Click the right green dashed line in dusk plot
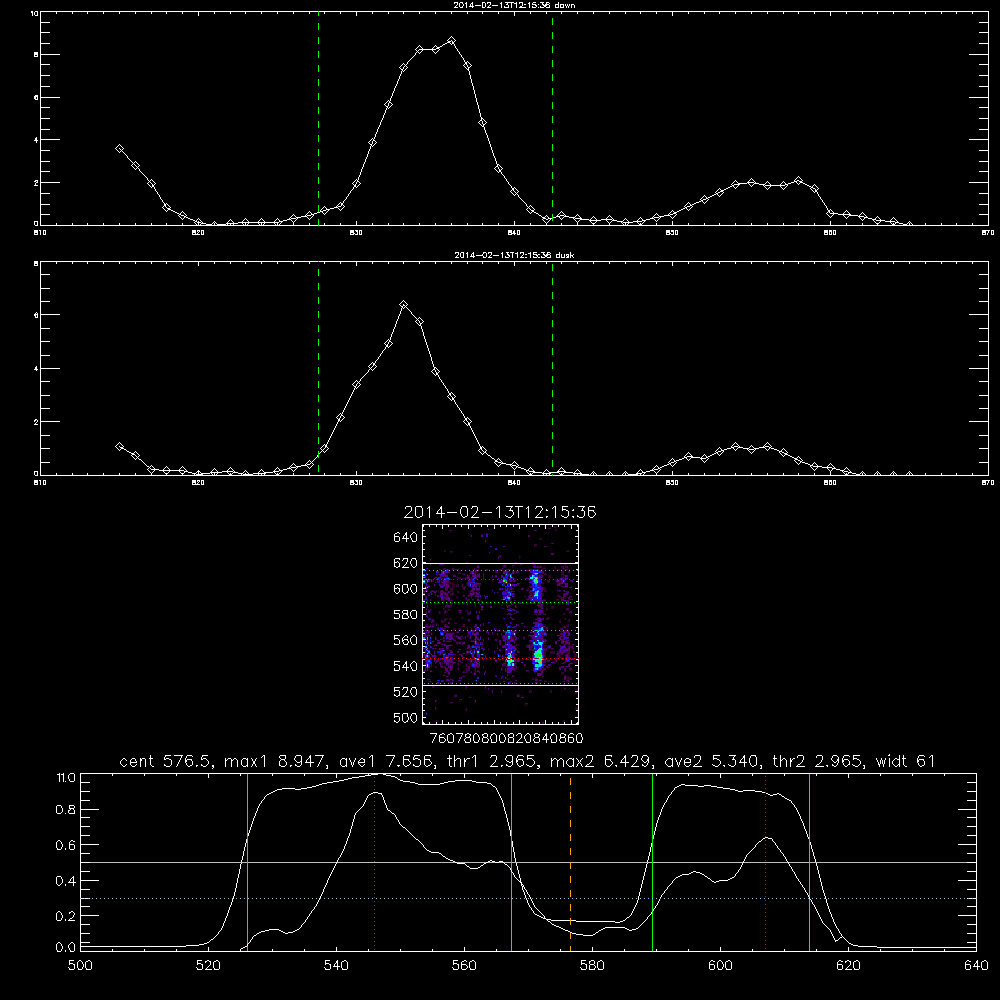This screenshot has width=1000, height=1000. point(552,368)
